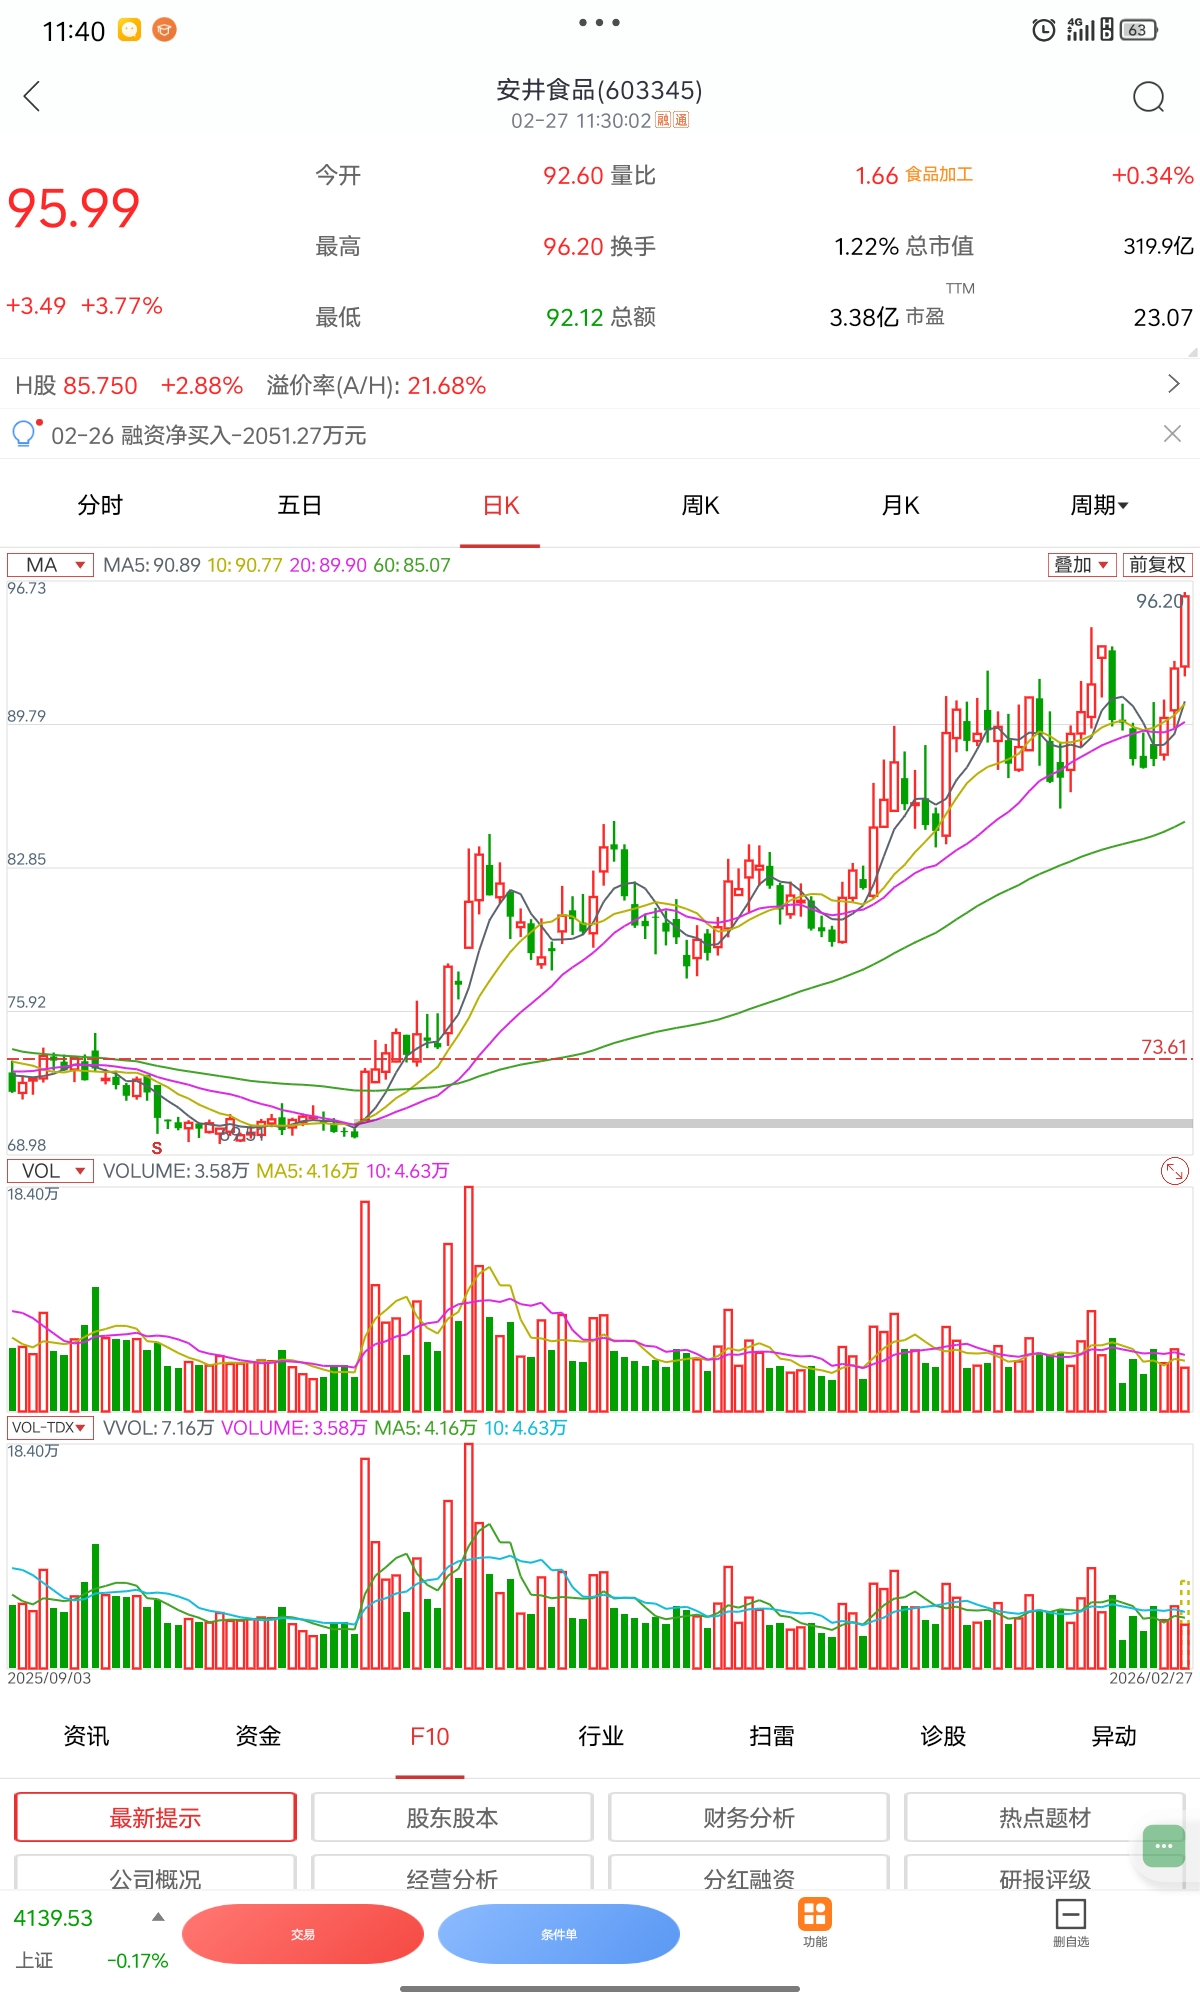Tap the 食品加工 sector link

pos(939,175)
